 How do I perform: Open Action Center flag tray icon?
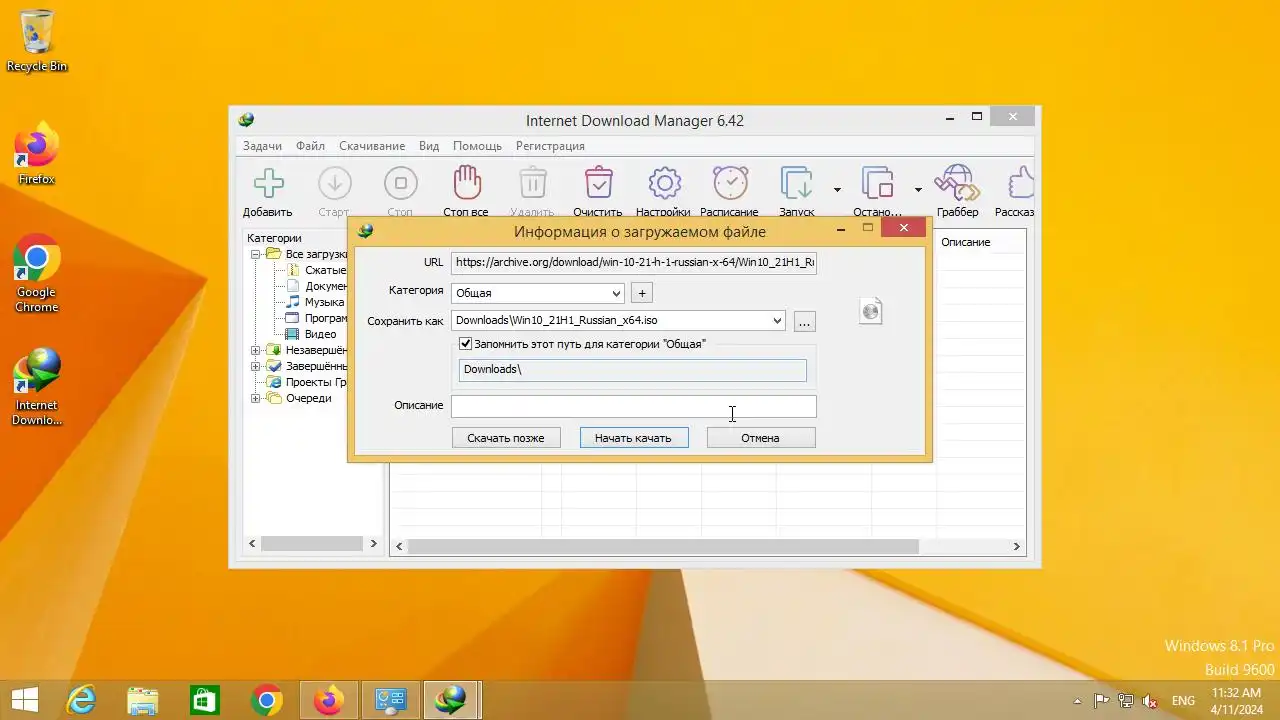1102,701
